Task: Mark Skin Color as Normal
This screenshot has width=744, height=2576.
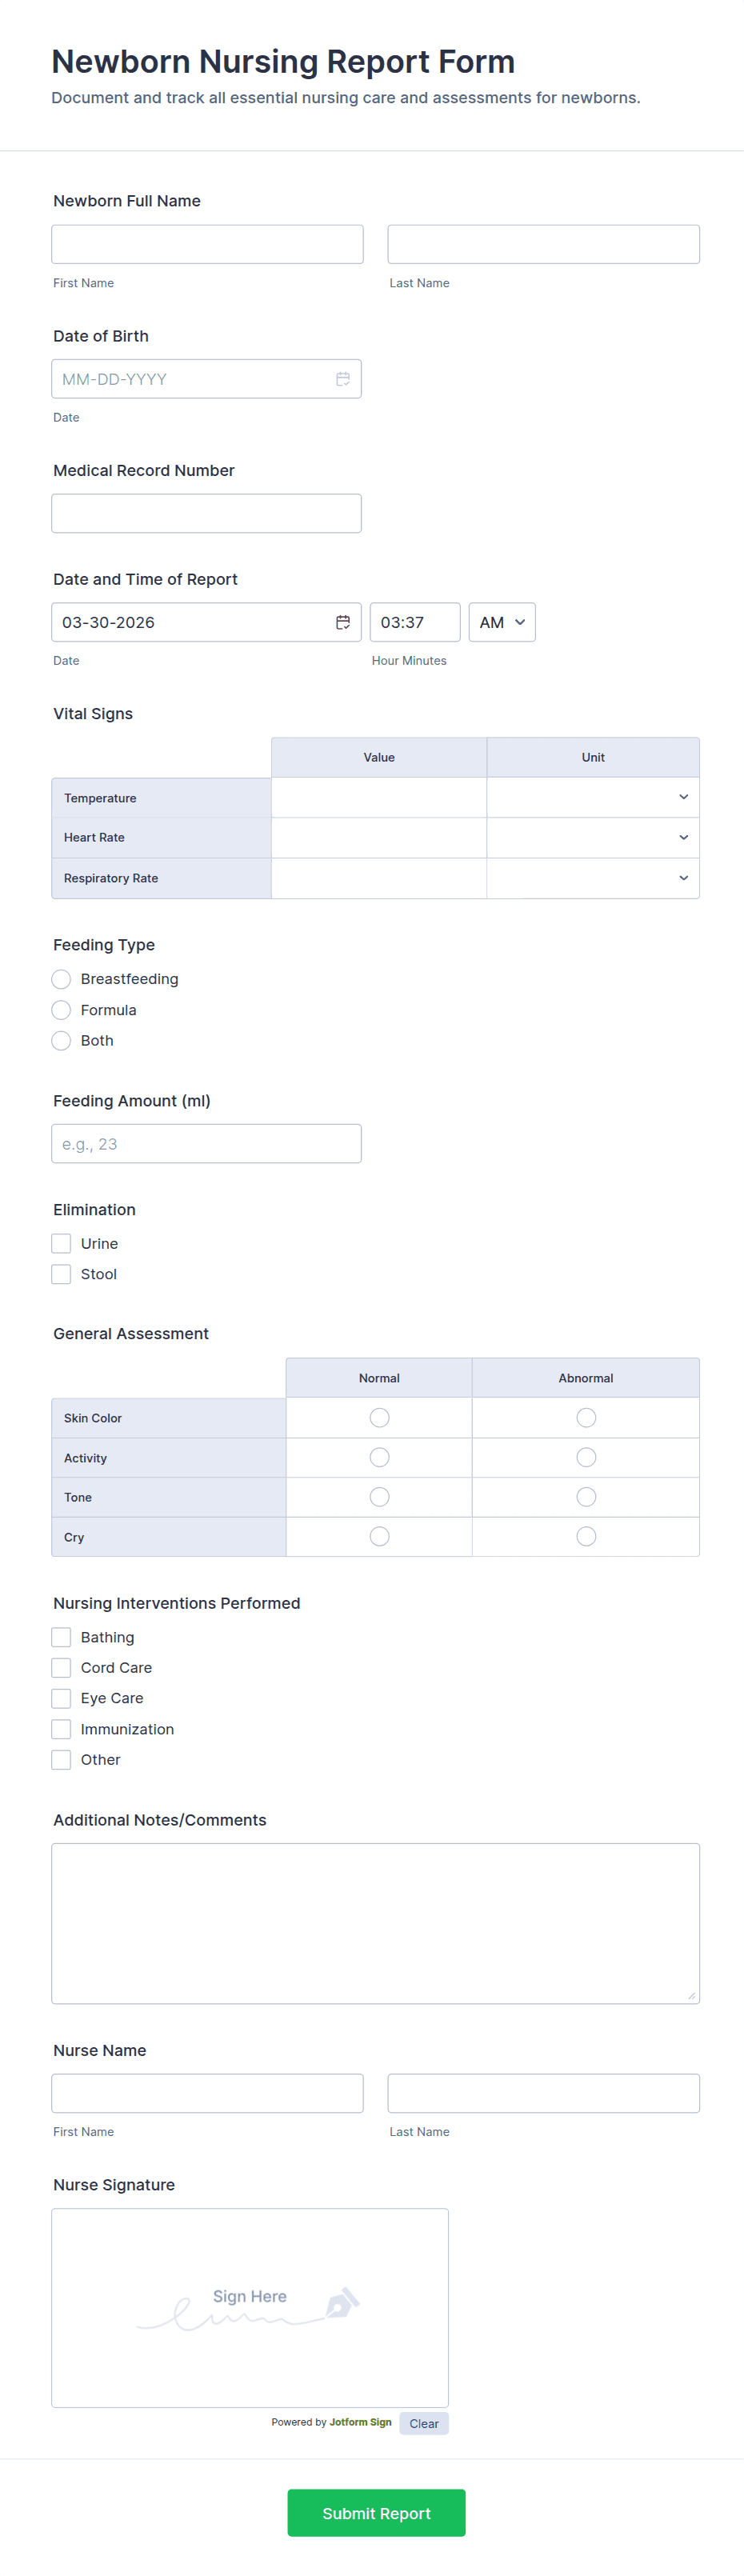Action: click(379, 1418)
